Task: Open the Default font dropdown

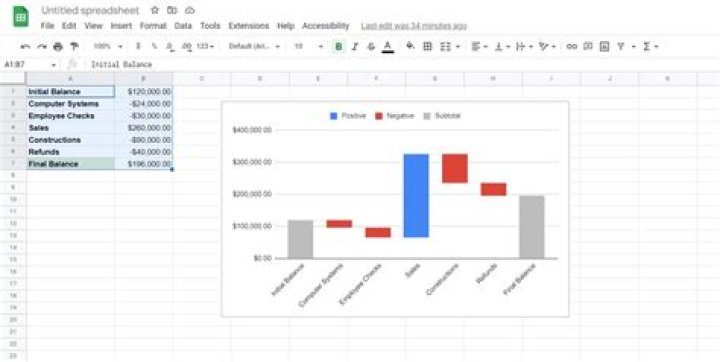Action: pyautogui.click(x=254, y=46)
